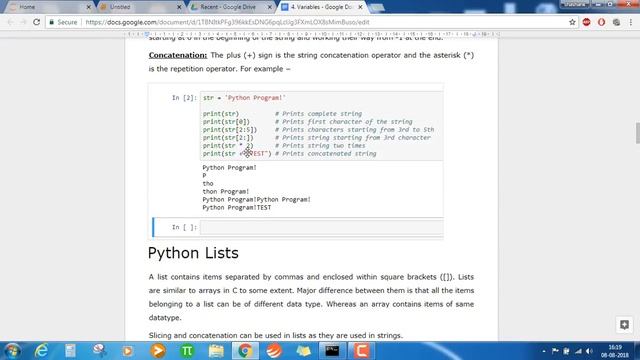This screenshot has height=360, width=640.
Task: Show hidden system tray icons arrow
Action: 544,351
